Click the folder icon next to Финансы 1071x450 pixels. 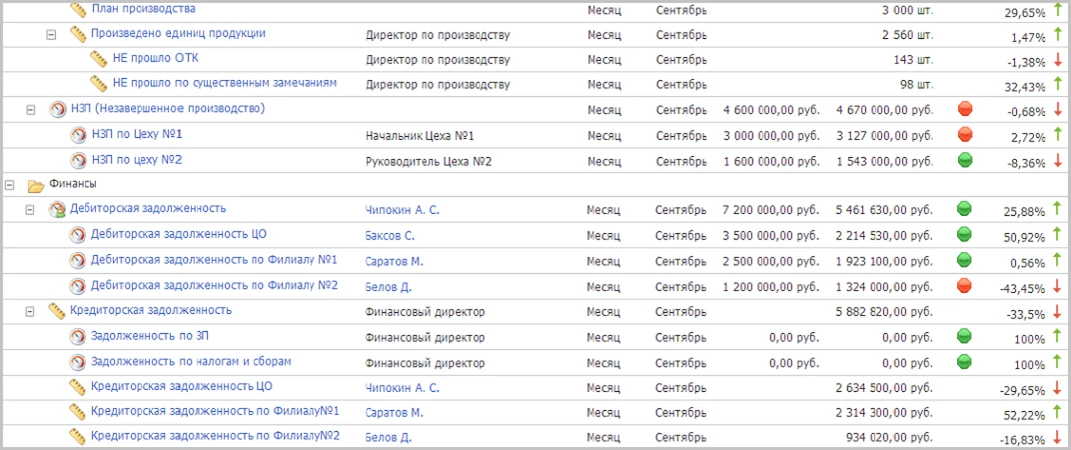point(36,185)
